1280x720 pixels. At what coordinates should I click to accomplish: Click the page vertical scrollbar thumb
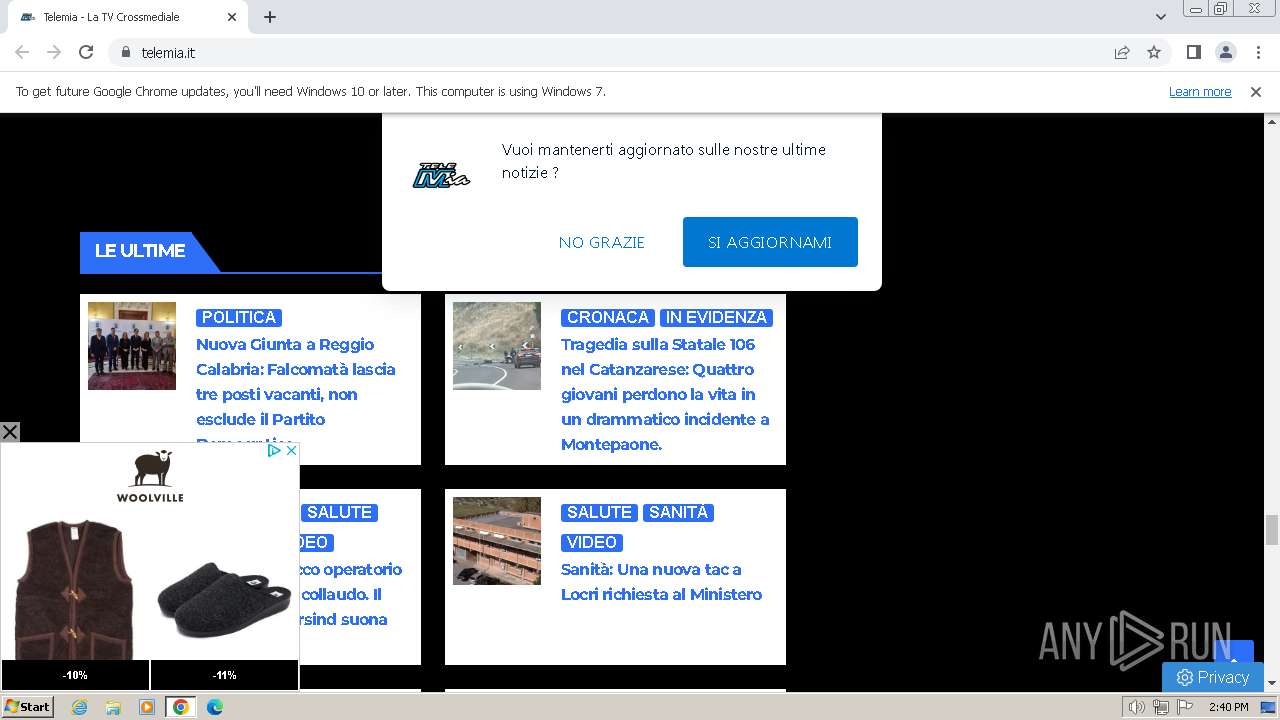point(1272,530)
